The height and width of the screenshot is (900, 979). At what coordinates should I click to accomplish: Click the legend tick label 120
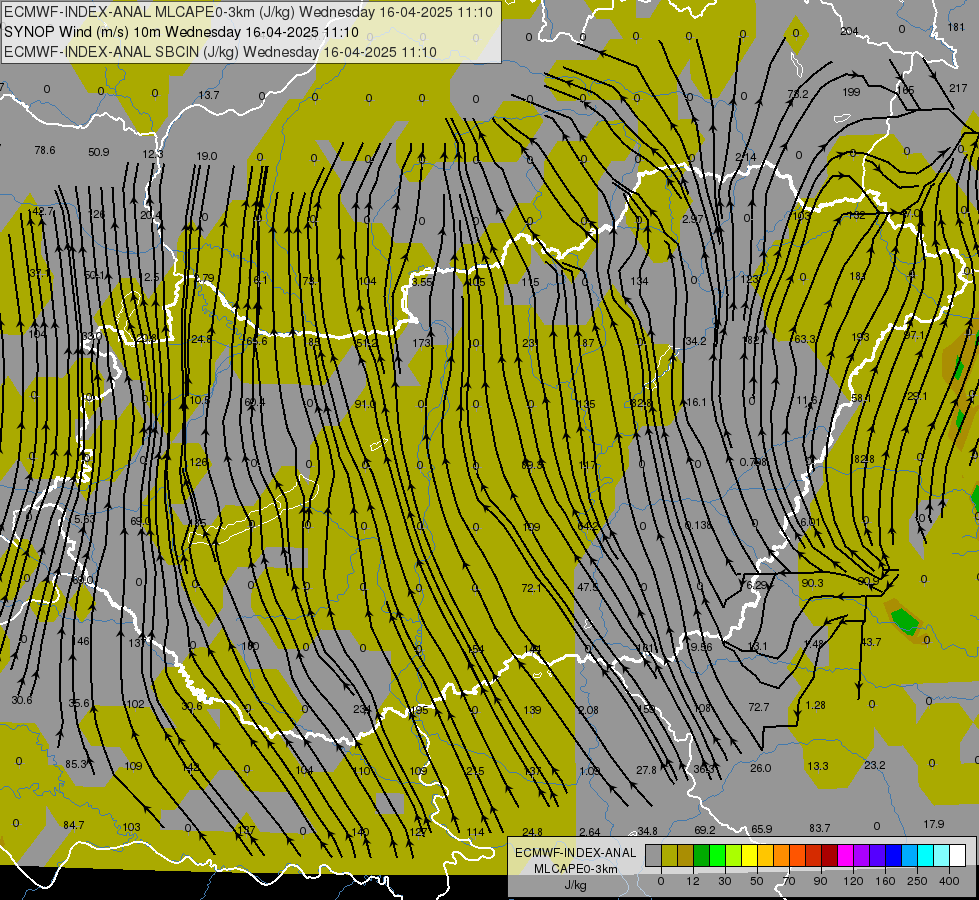coord(853,881)
